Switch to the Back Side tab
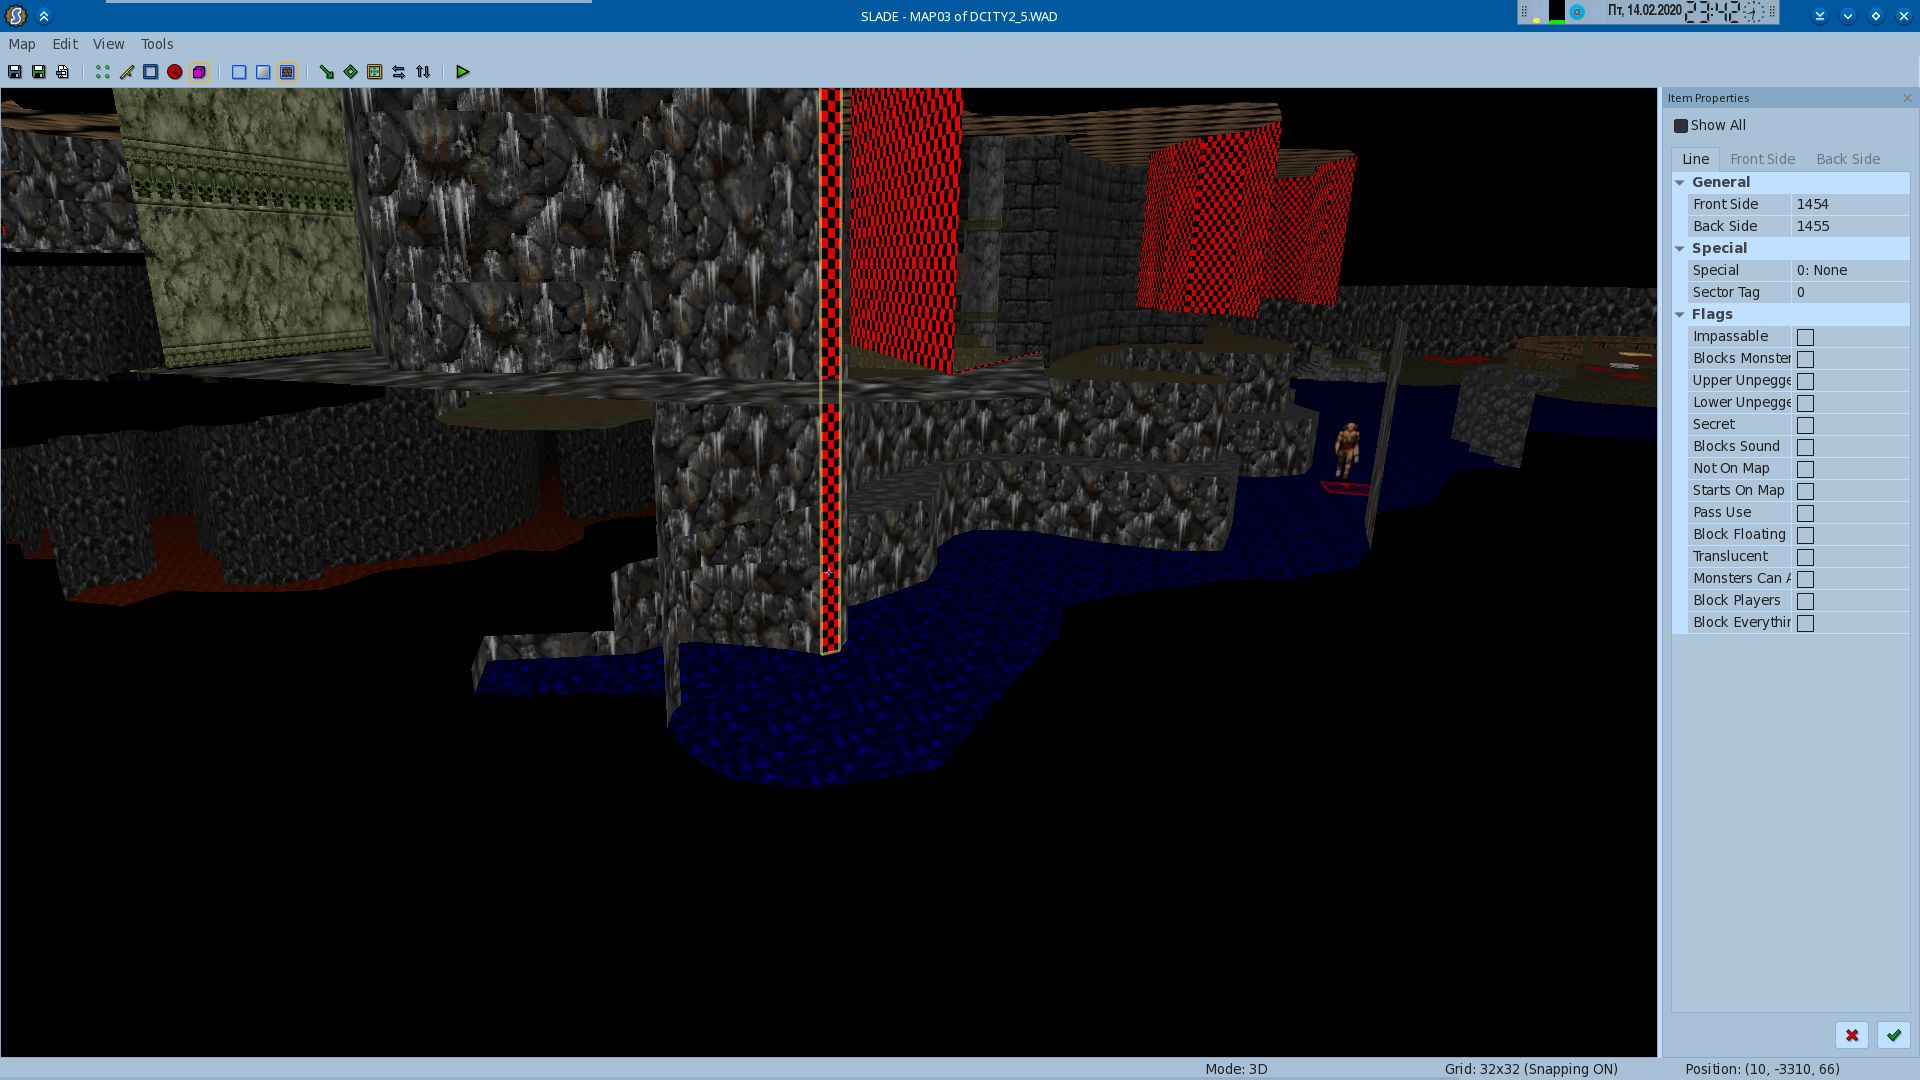The height and width of the screenshot is (1080, 1920). pos(1848,159)
